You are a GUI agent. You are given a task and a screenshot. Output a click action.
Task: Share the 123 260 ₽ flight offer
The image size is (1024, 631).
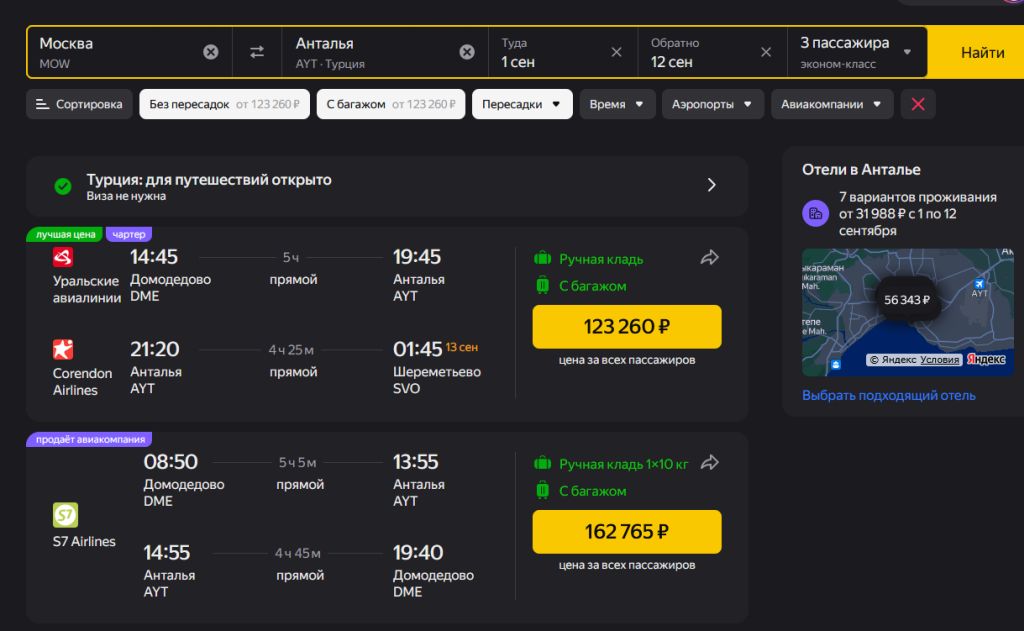pyautogui.click(x=710, y=258)
